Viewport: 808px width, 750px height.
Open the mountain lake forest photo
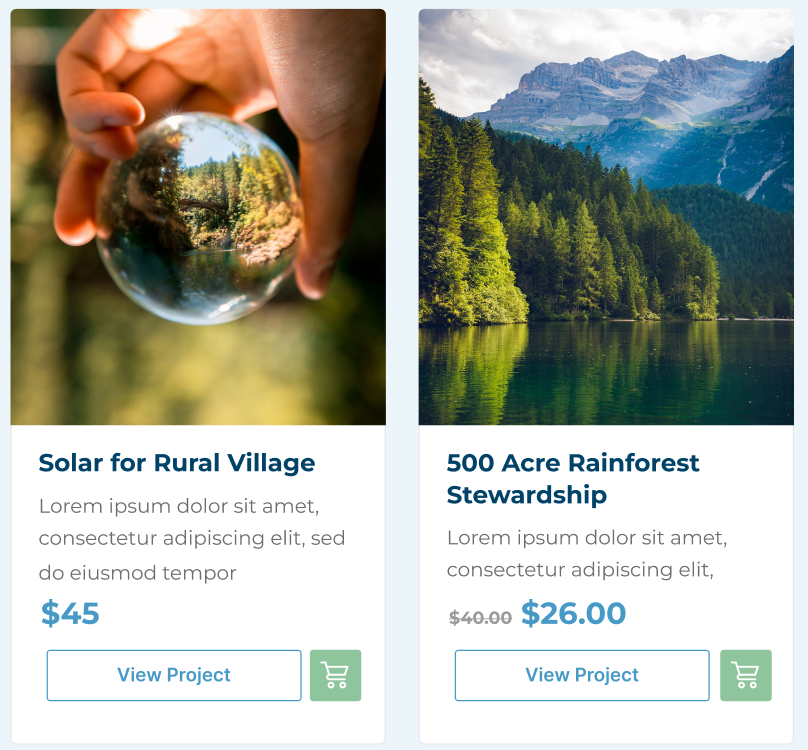point(606,217)
